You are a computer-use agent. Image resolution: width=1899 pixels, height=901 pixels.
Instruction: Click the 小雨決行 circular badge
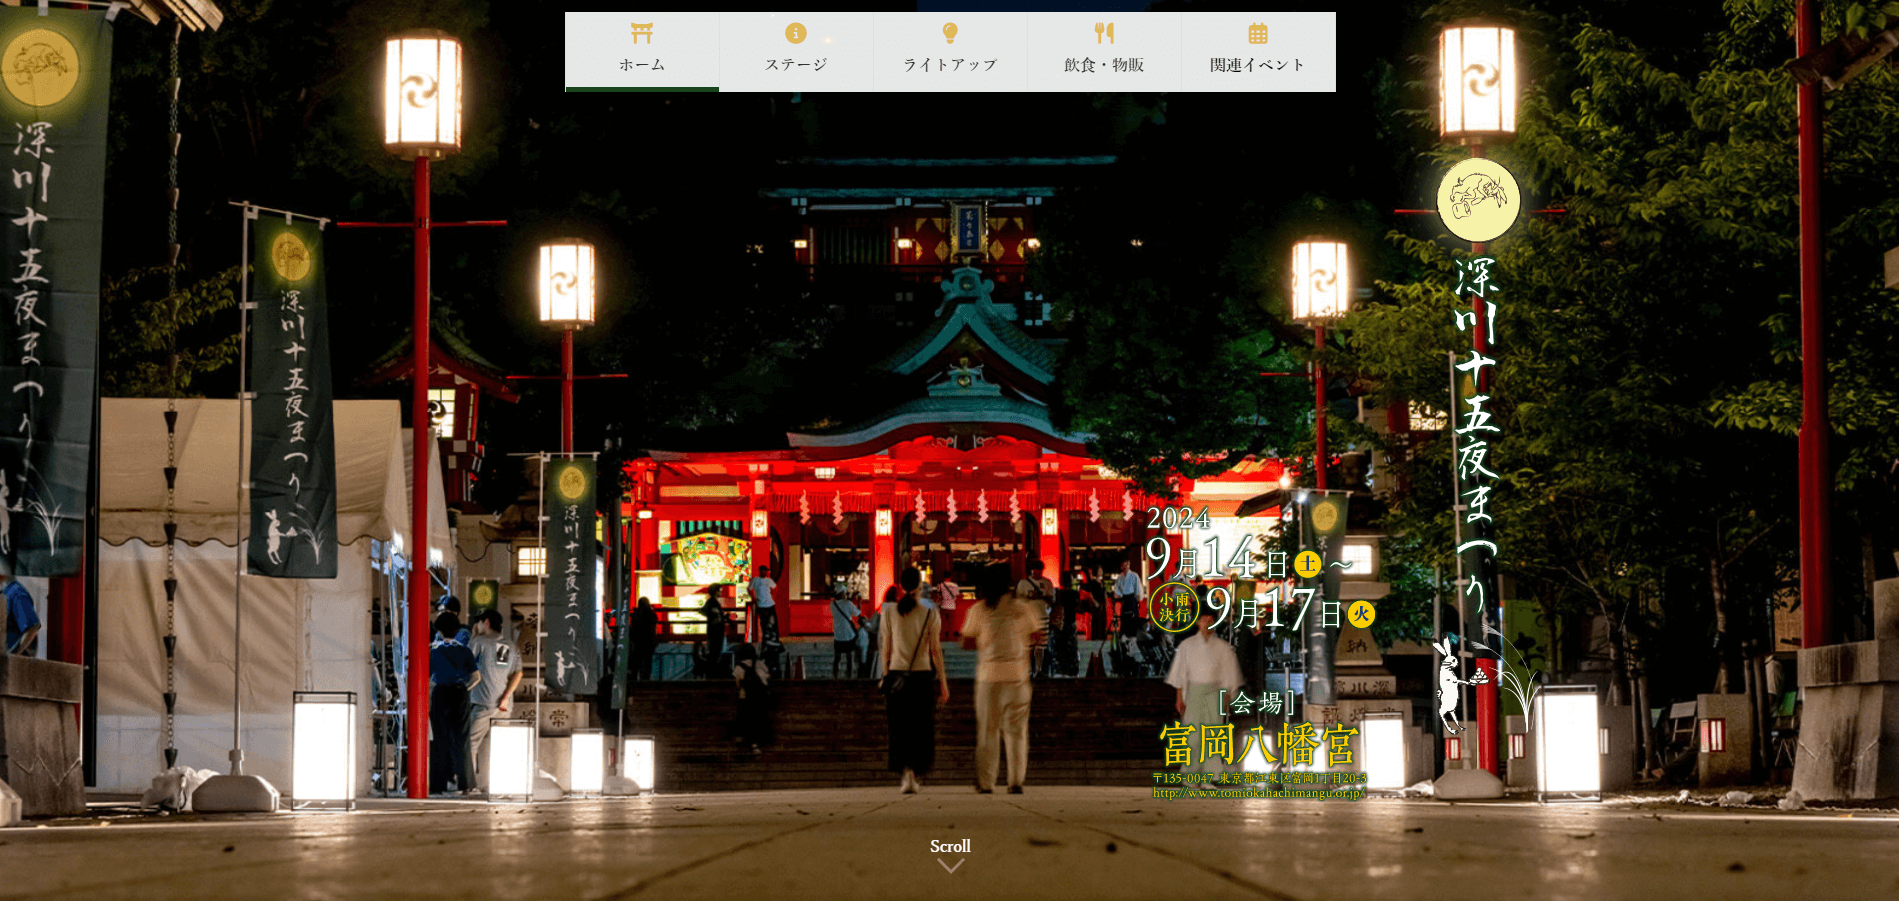(x=1174, y=607)
